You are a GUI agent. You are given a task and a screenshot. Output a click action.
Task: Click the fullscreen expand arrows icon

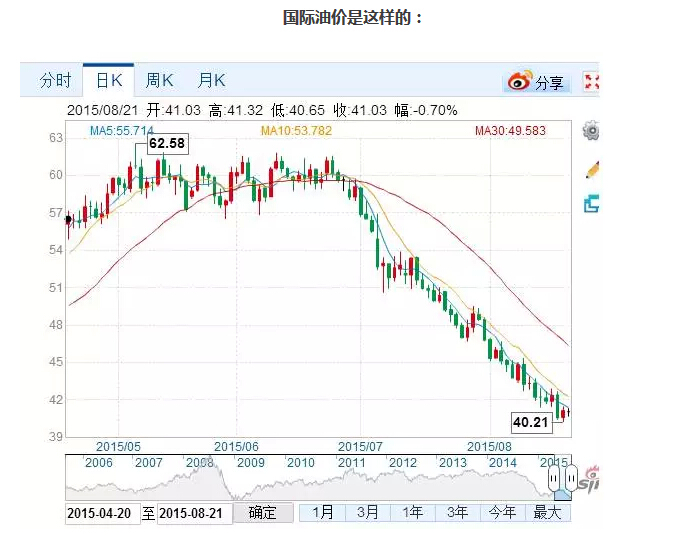pos(591,82)
